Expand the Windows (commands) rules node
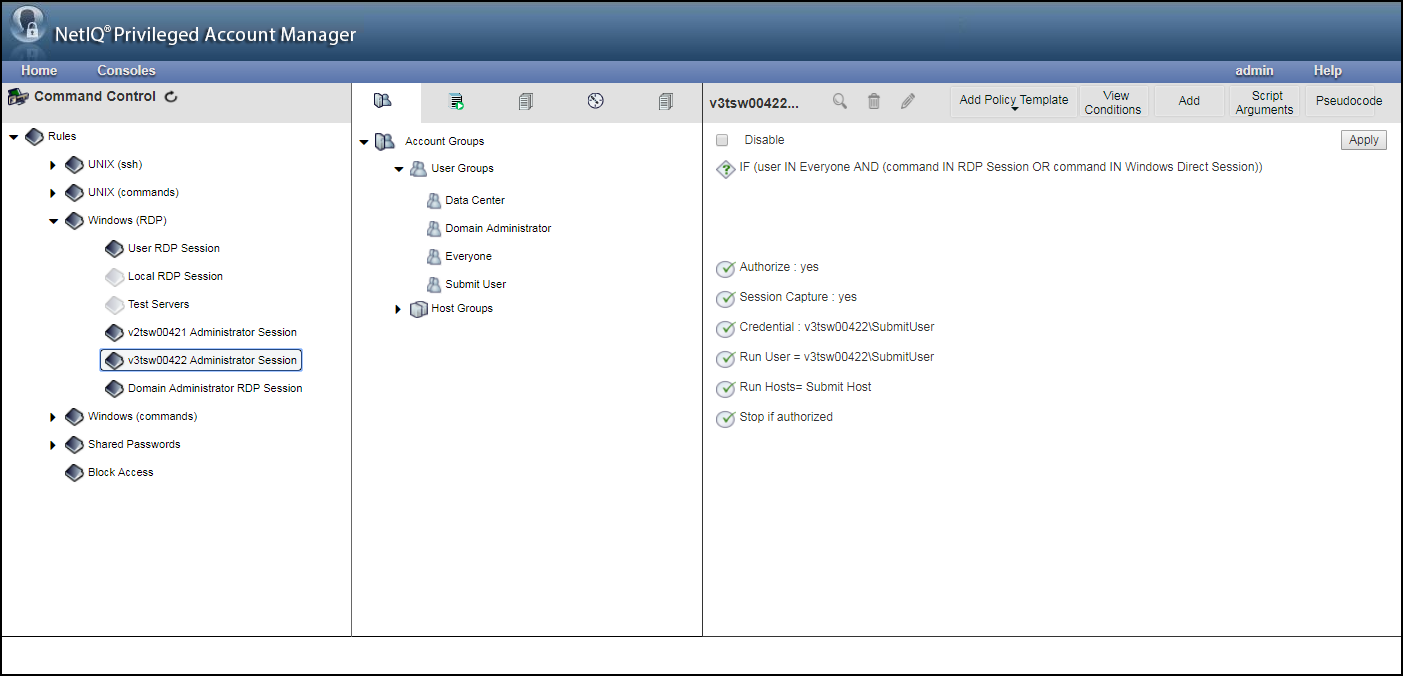This screenshot has height=676, width=1403. point(54,417)
